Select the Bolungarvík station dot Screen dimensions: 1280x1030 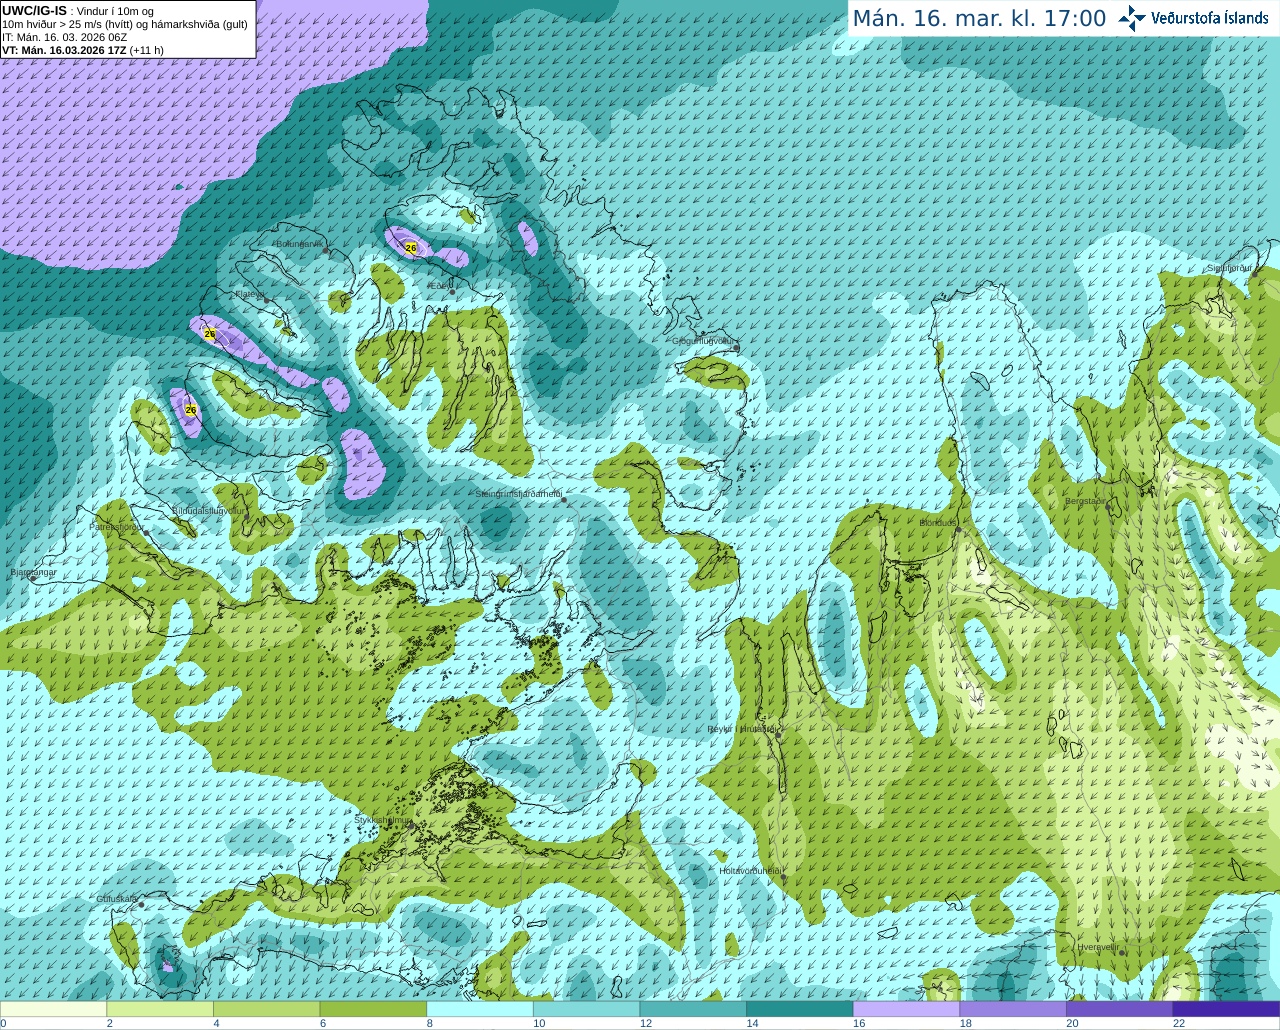[x=326, y=250]
